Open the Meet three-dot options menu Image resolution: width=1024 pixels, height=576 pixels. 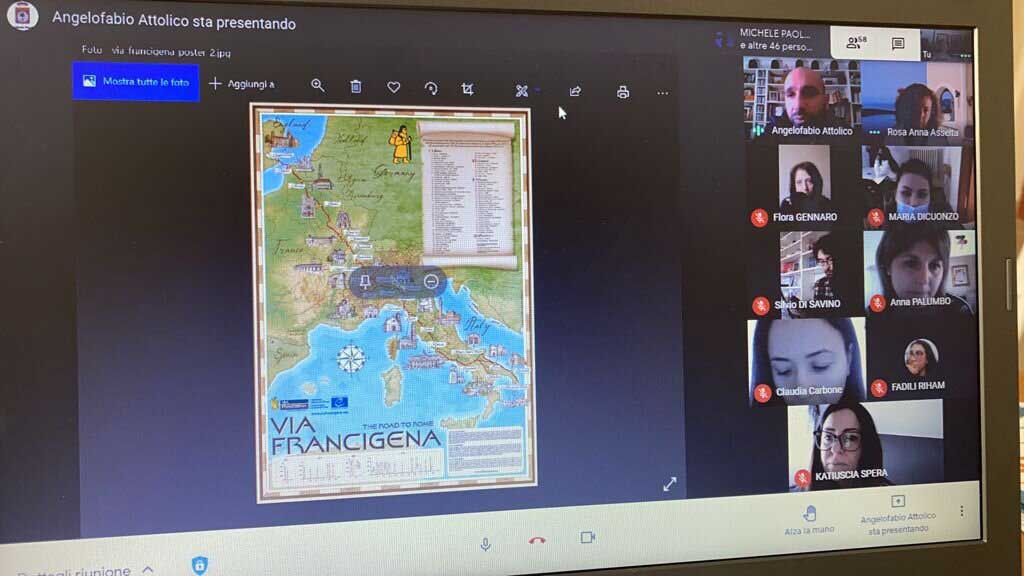tap(961, 511)
